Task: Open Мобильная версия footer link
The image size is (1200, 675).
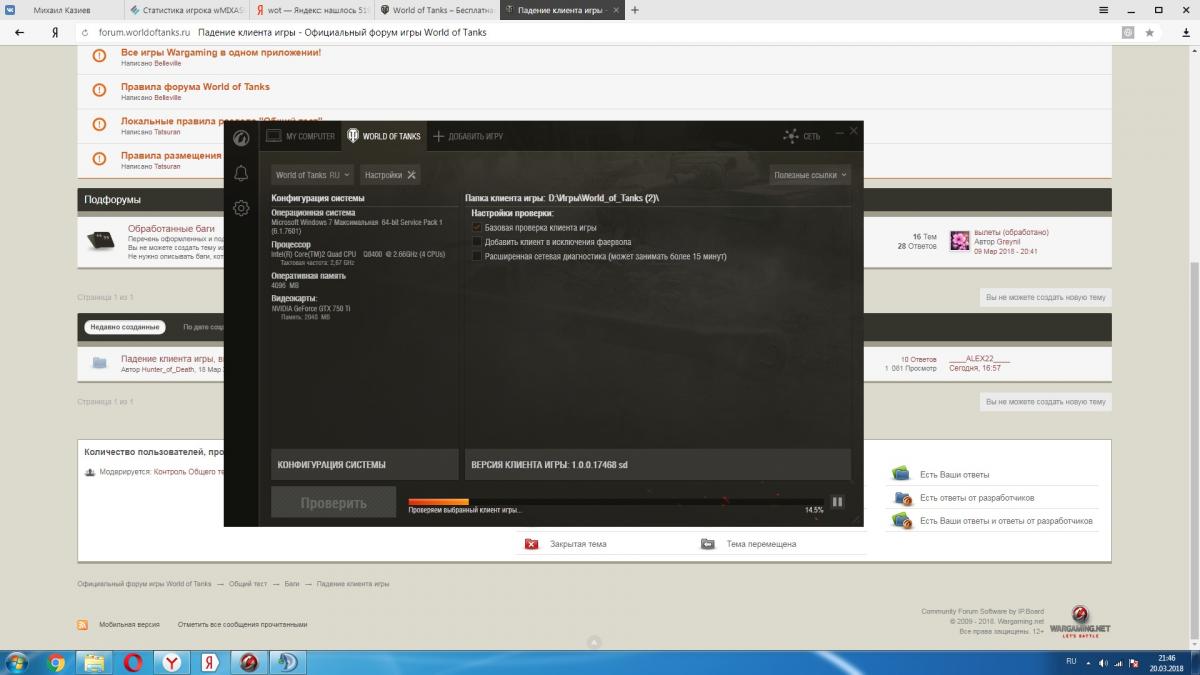Action: click(x=129, y=624)
